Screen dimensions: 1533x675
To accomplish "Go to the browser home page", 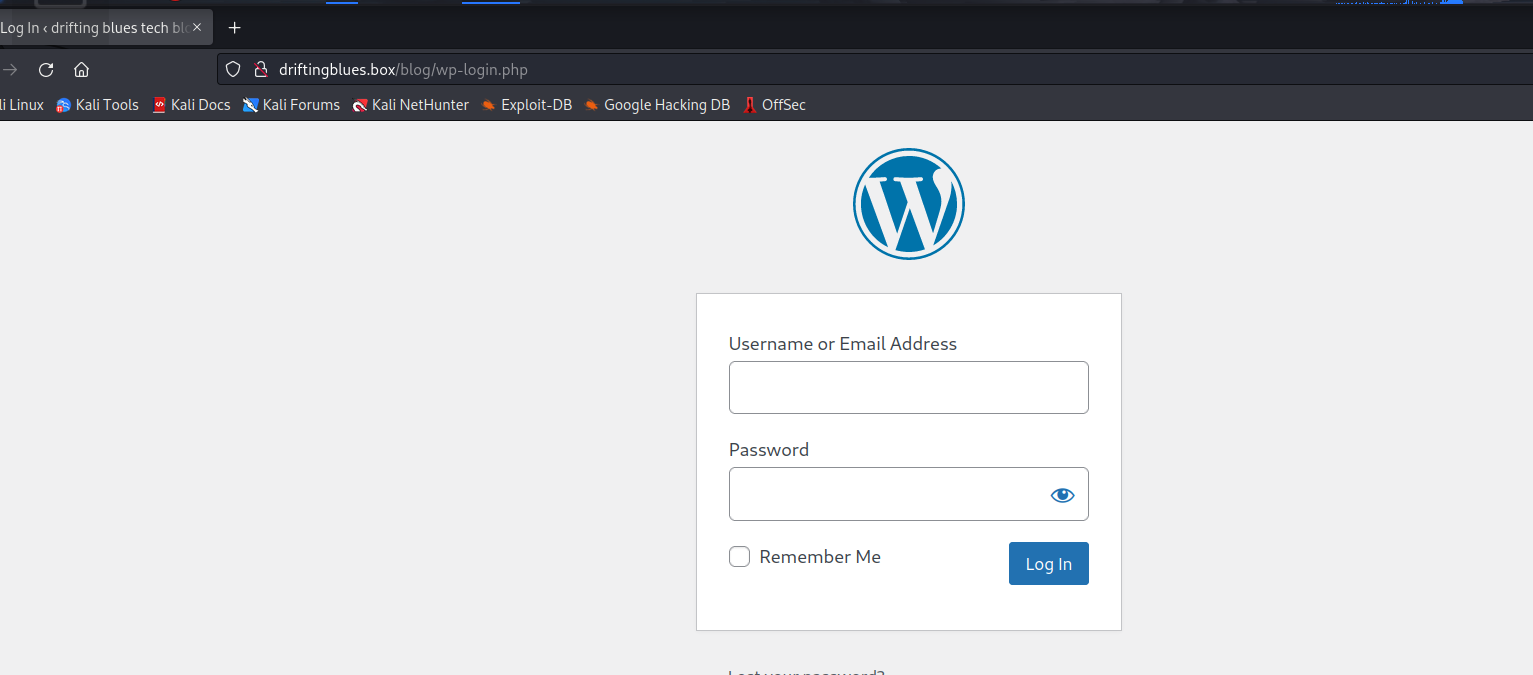I will click(x=82, y=70).
